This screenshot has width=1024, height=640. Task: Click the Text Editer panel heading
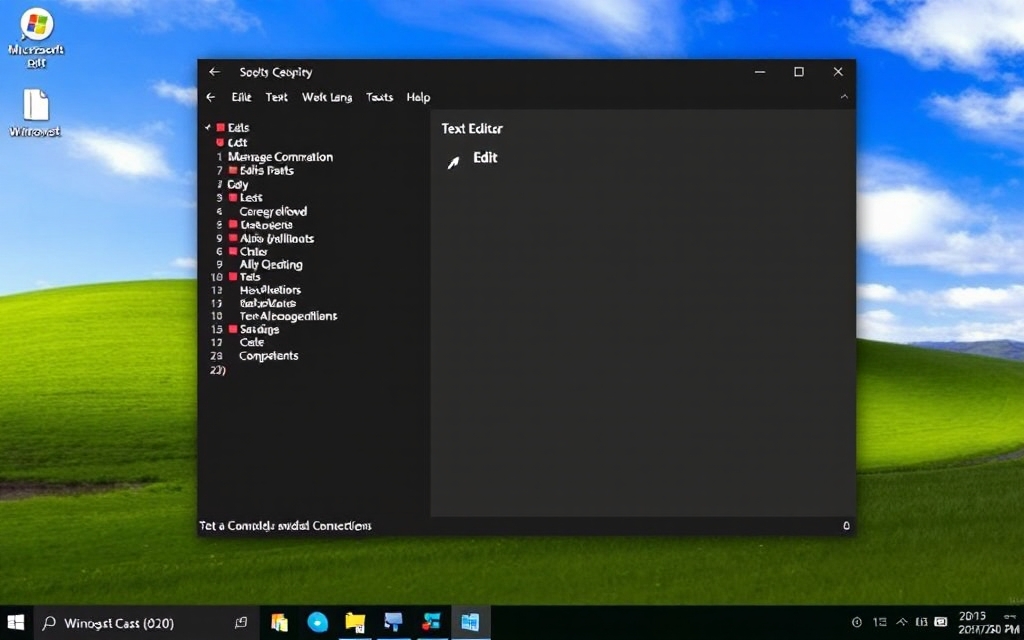(472, 129)
